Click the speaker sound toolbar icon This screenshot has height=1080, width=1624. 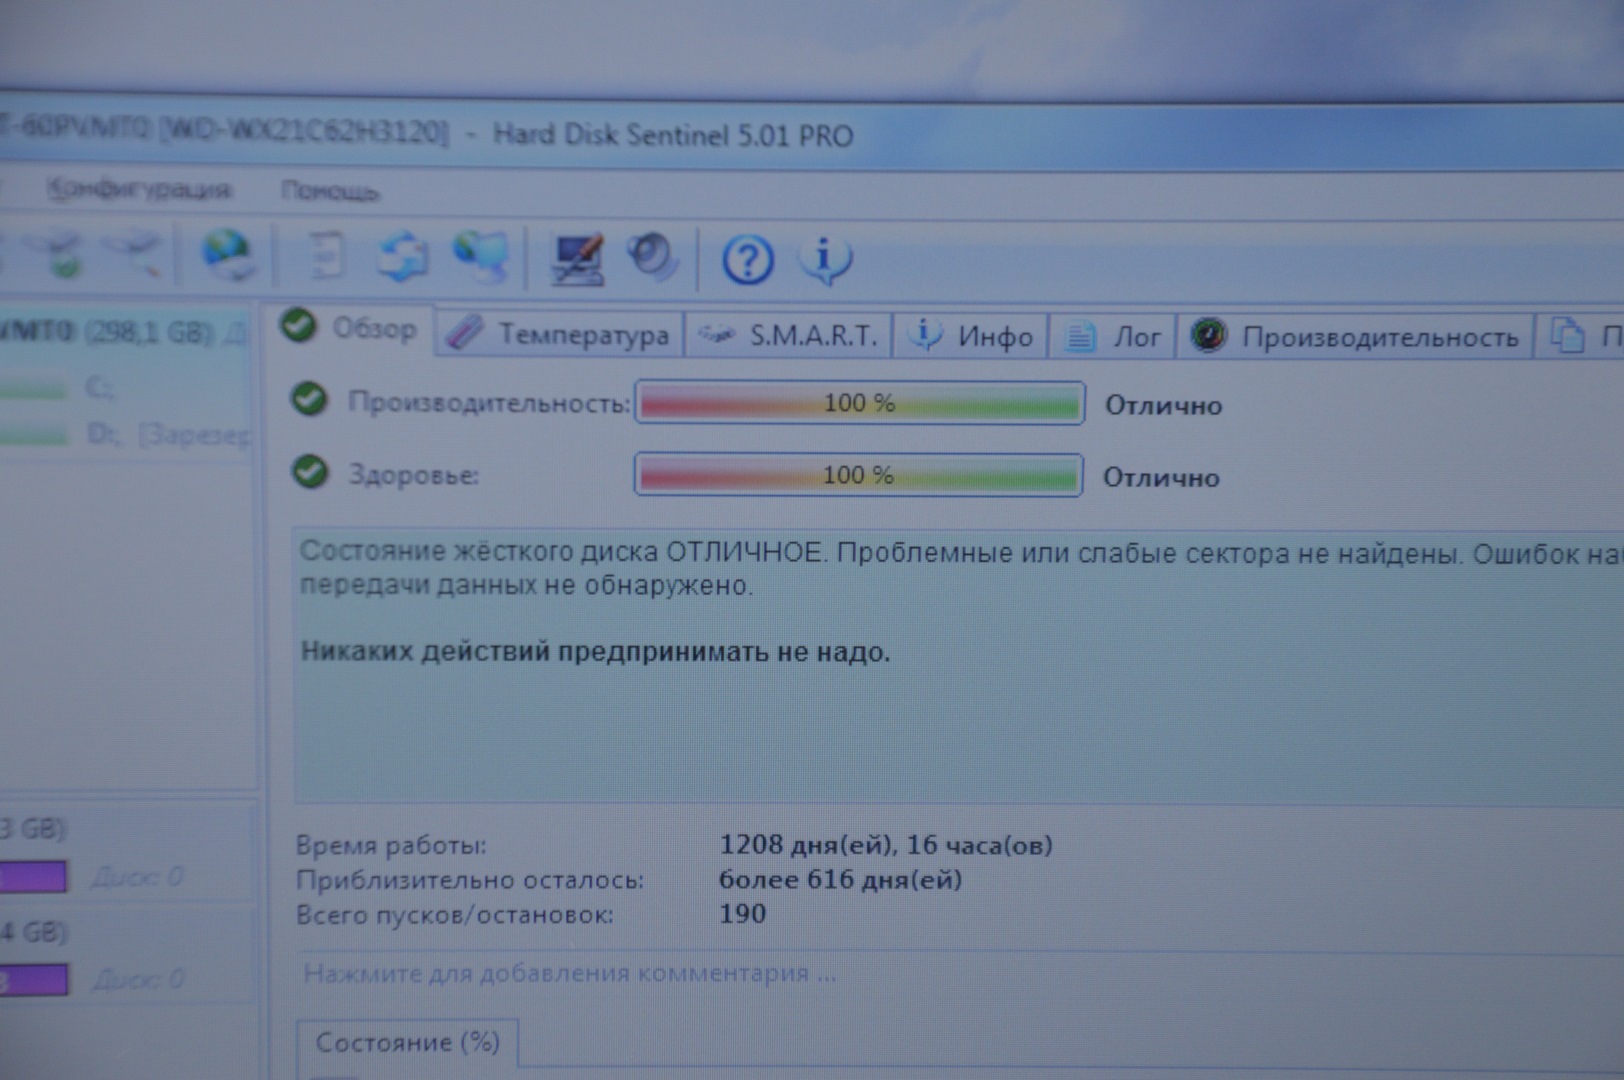click(x=652, y=259)
